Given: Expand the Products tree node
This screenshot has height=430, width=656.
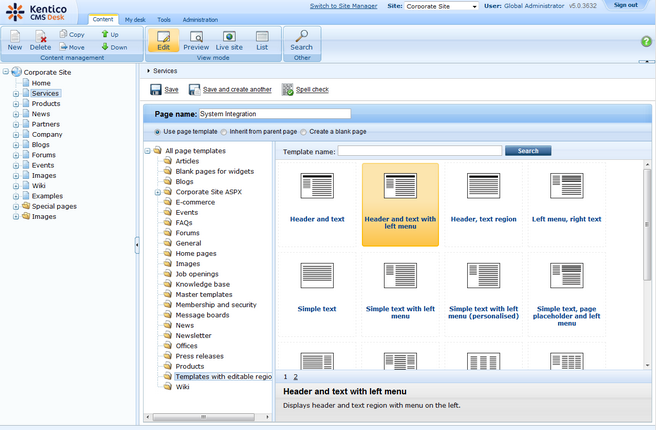Looking at the screenshot, I should tap(16, 104).
